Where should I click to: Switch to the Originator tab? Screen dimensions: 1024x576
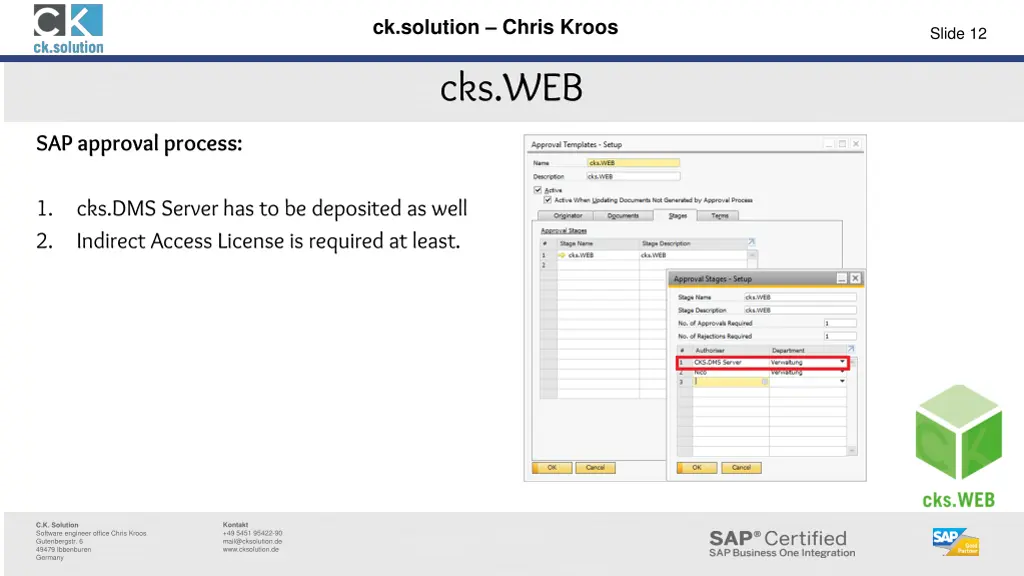click(x=568, y=216)
